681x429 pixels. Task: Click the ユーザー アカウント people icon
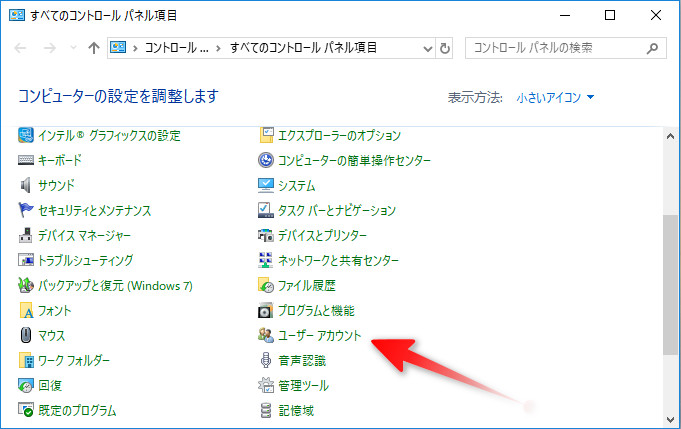(266, 335)
